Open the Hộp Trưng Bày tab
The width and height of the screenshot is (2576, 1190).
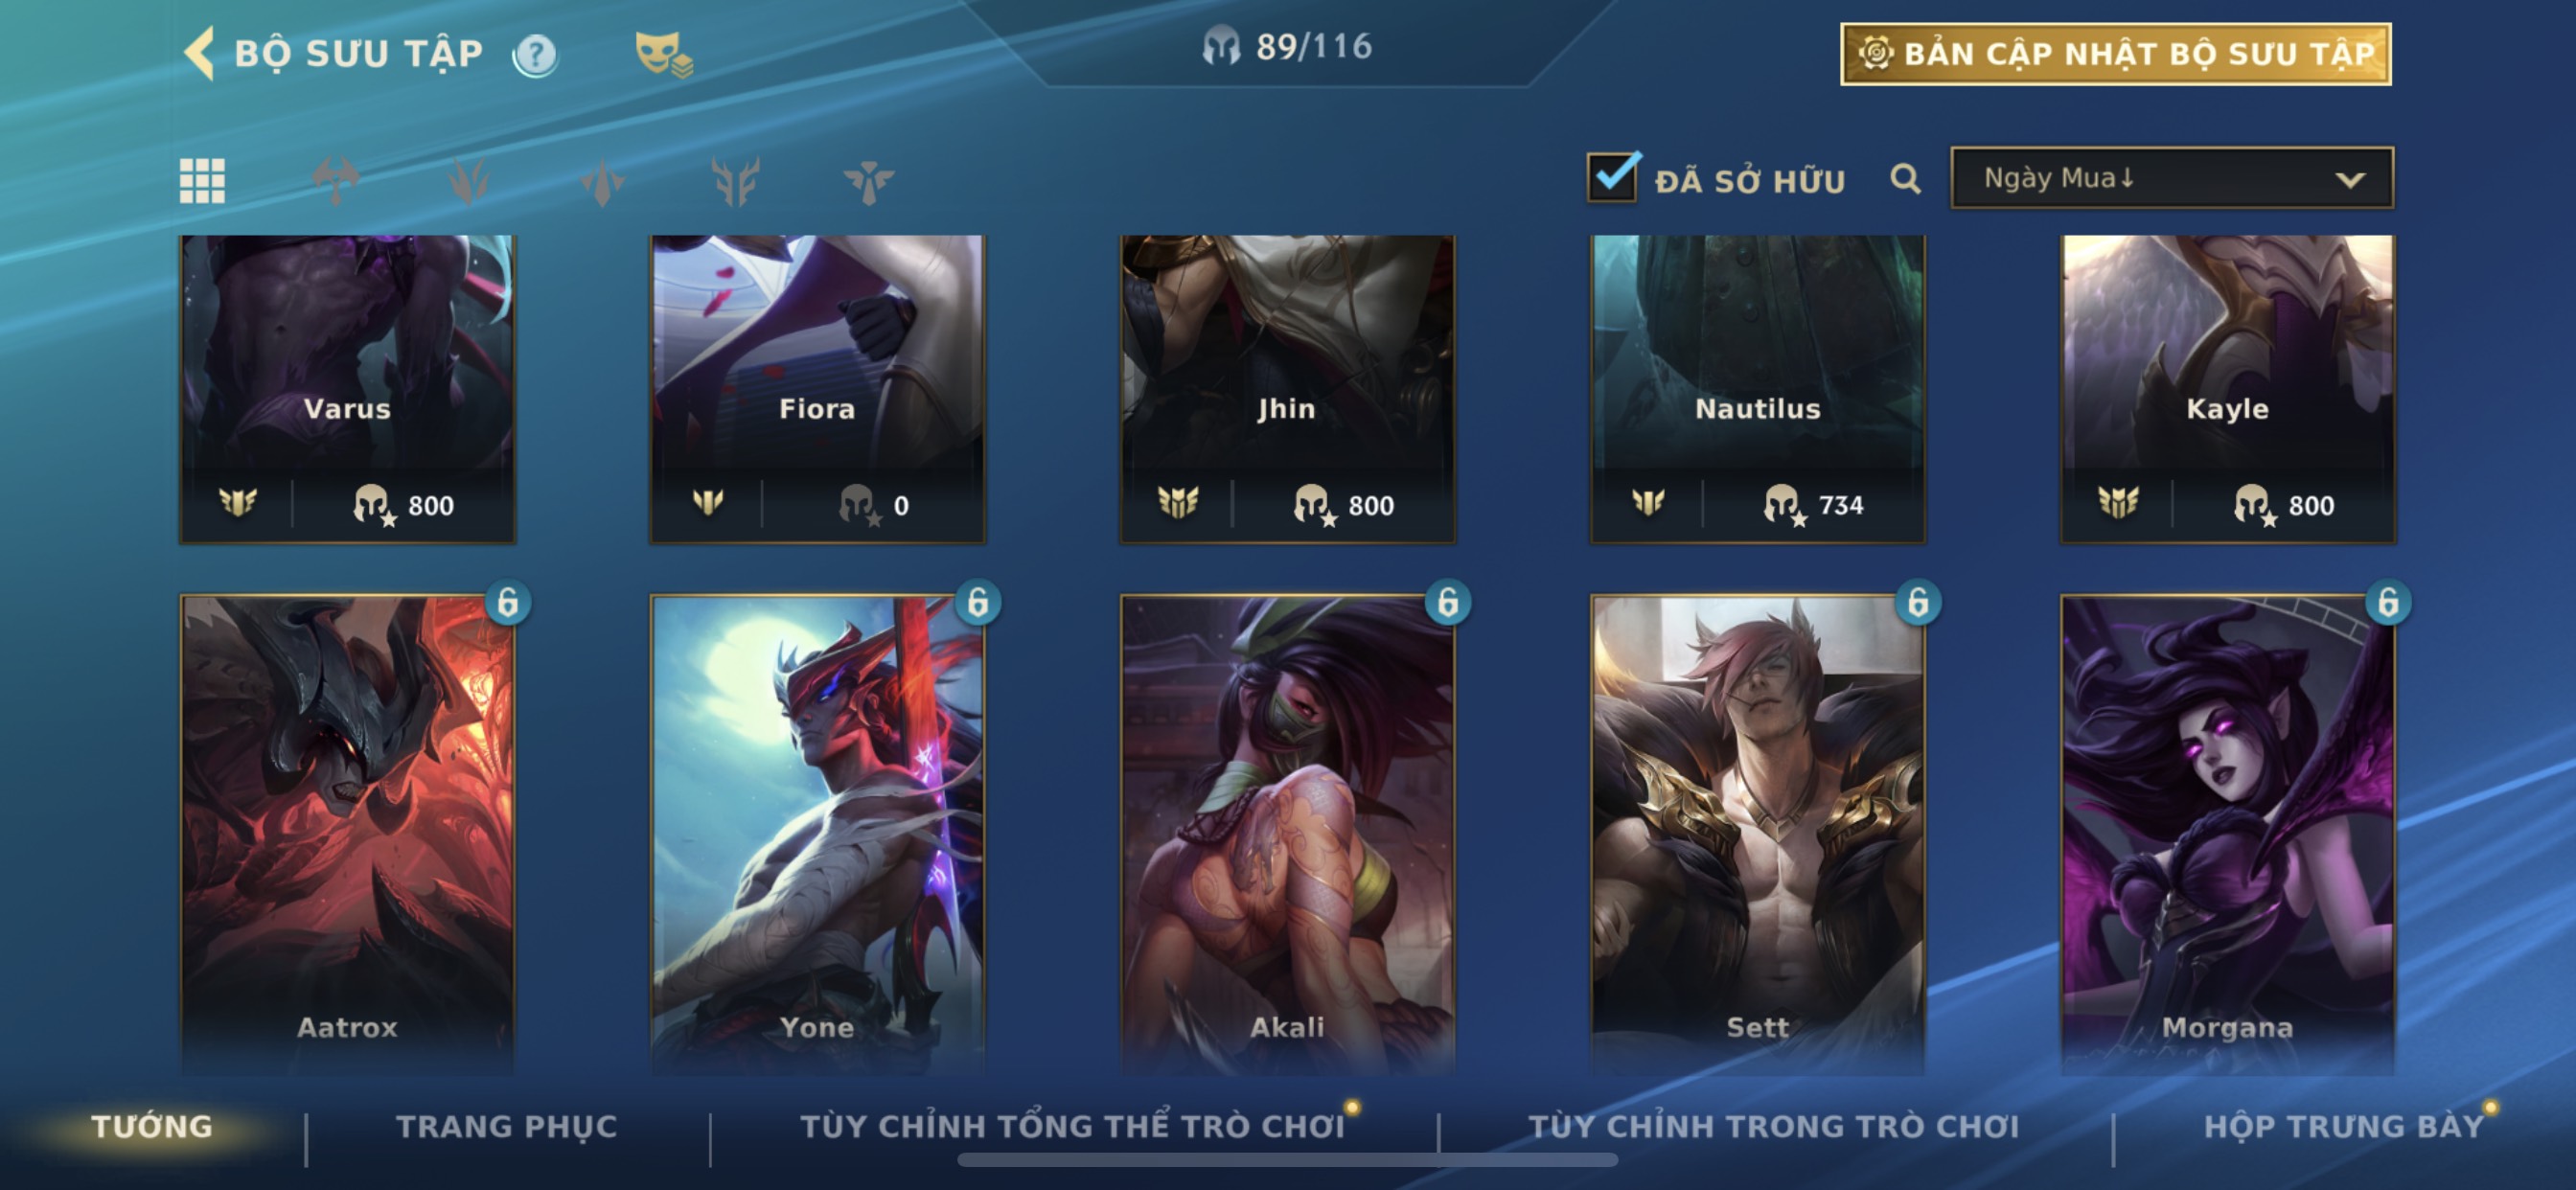point(2344,1126)
